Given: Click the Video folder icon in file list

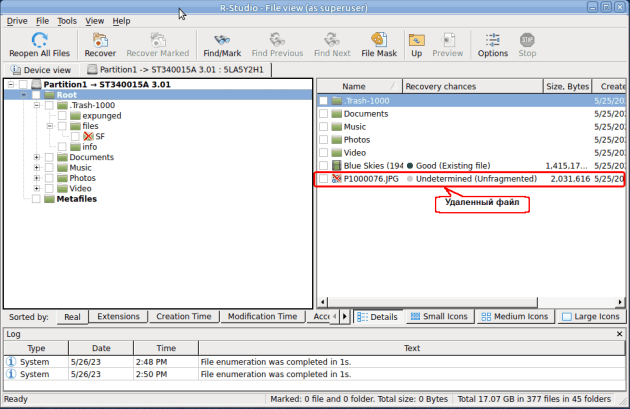Looking at the screenshot, I should pos(337,153).
